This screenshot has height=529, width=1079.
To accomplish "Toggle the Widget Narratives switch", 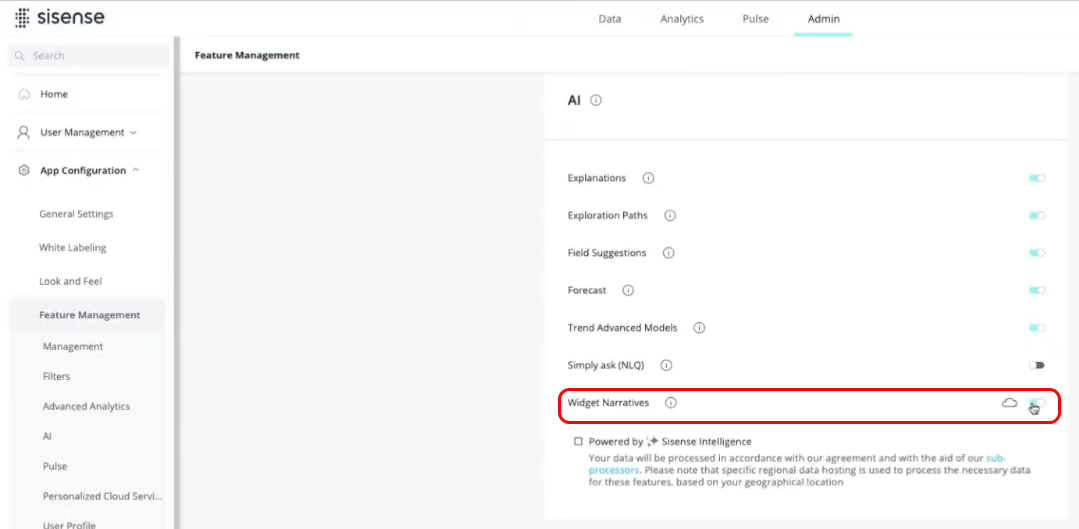I will coord(1036,402).
